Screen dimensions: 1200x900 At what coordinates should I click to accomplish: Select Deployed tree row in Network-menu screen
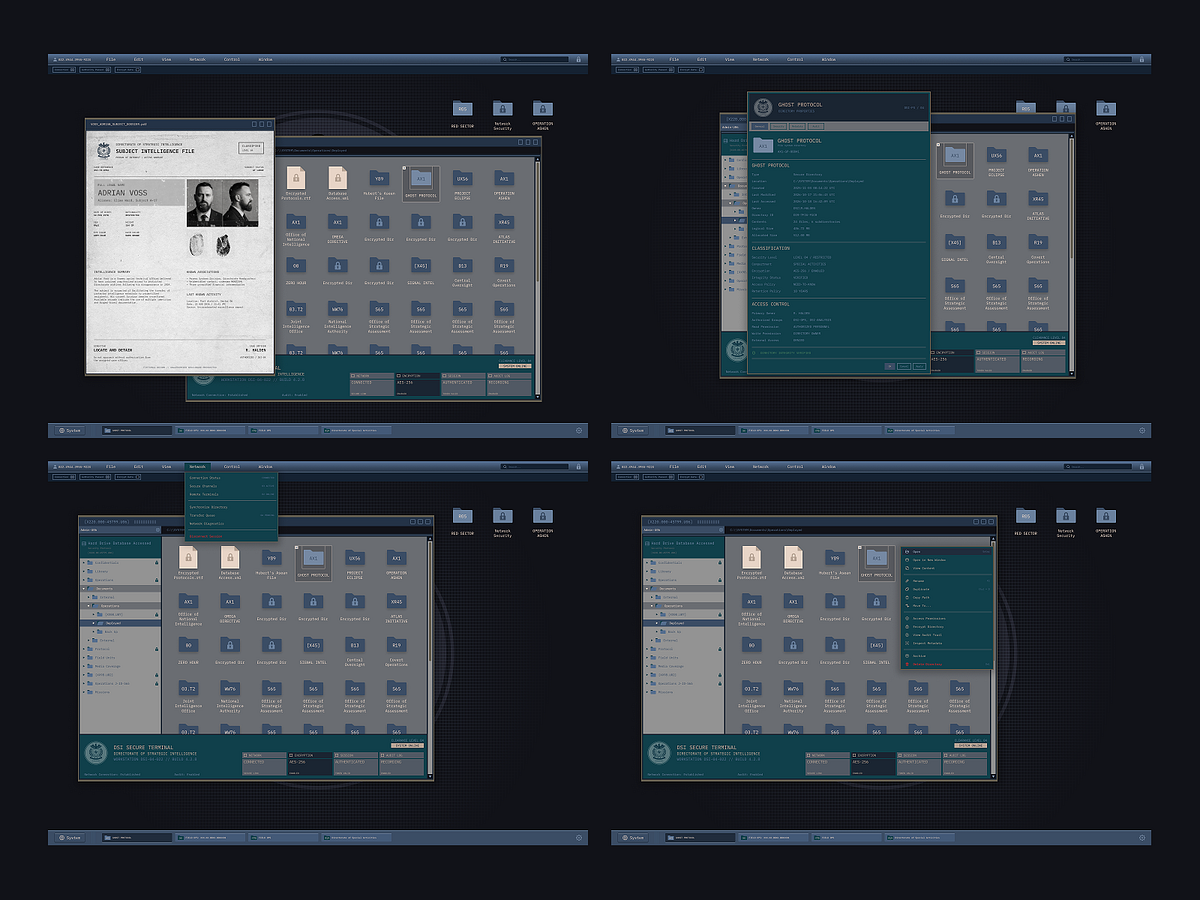coord(120,623)
